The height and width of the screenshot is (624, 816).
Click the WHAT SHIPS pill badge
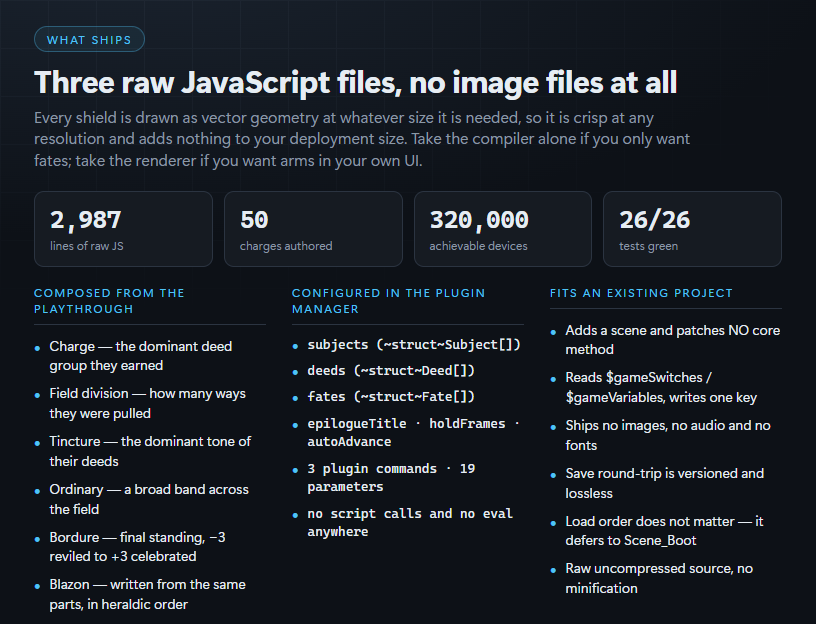click(89, 40)
